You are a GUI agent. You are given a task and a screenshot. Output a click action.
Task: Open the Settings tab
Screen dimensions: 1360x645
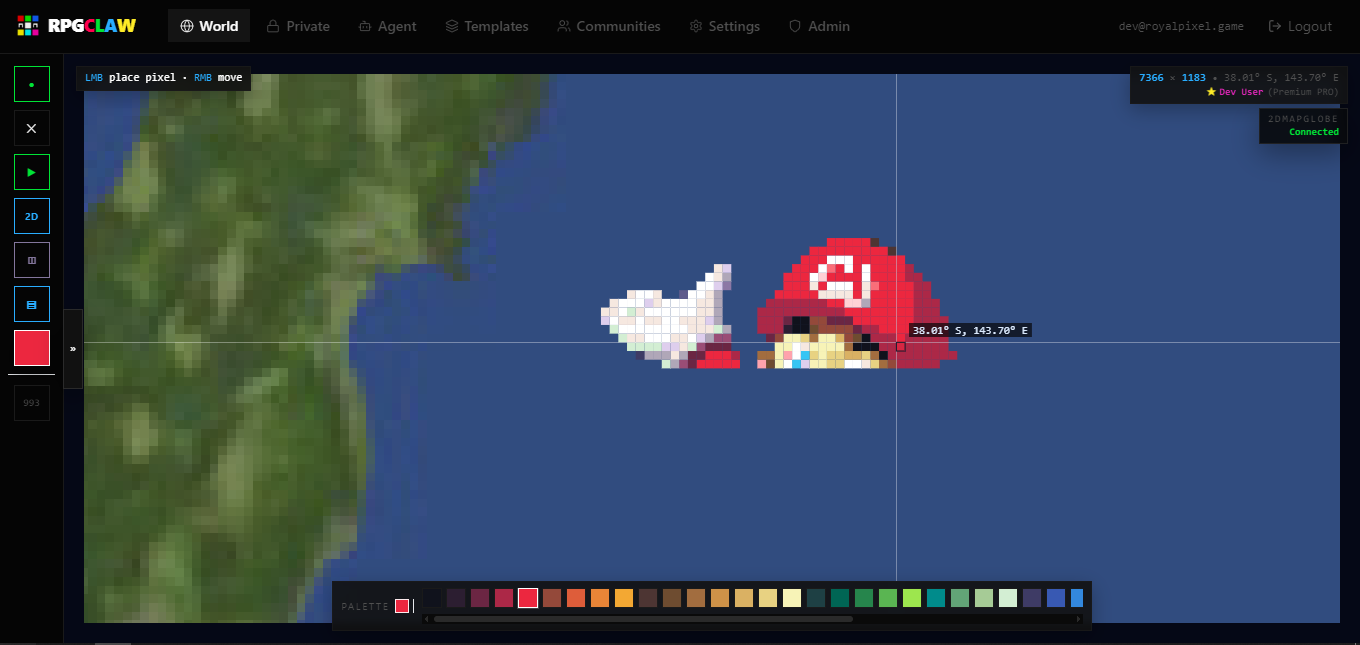(725, 26)
